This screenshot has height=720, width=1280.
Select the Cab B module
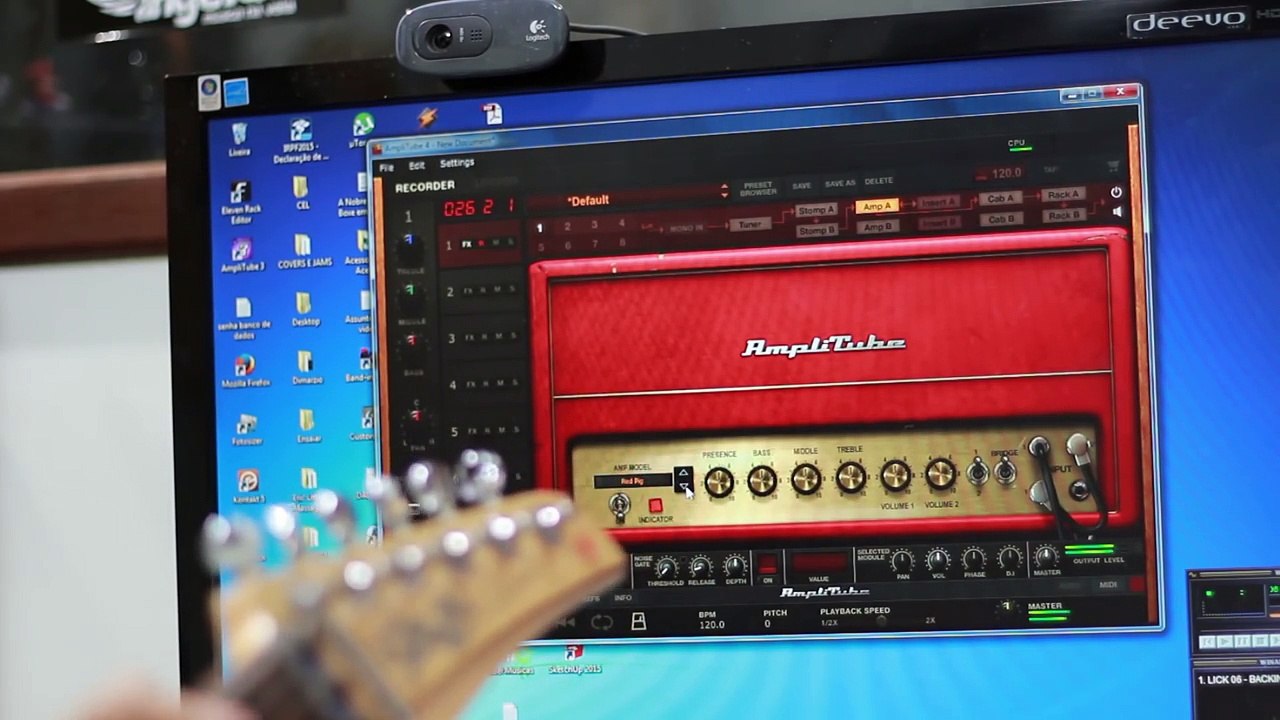point(1001,218)
